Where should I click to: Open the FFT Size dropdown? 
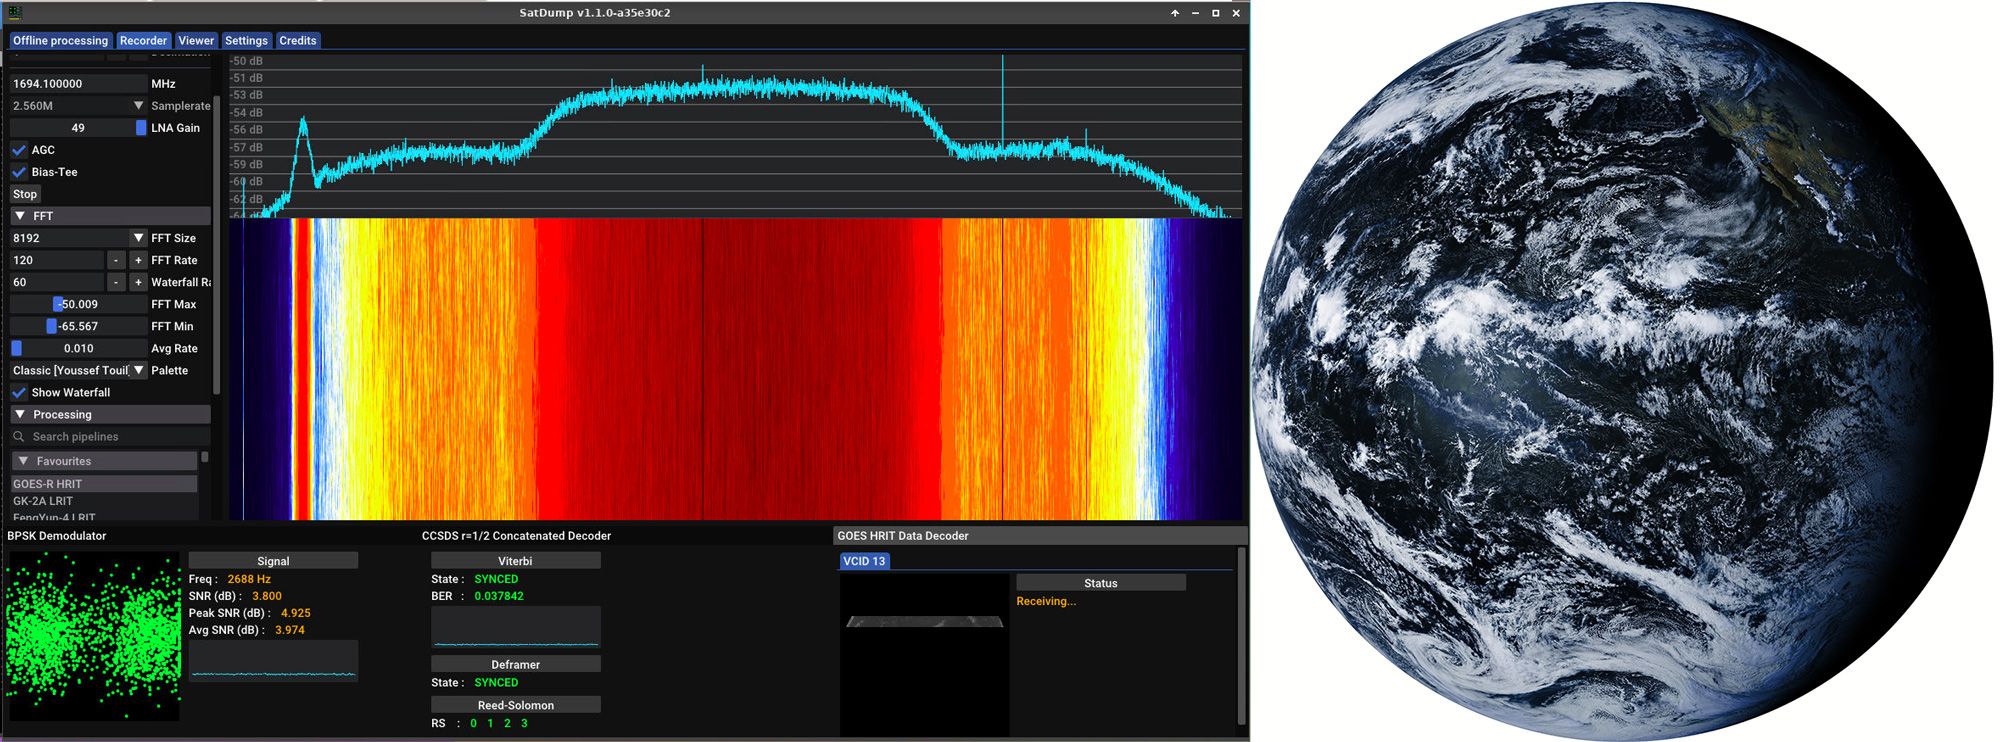click(138, 238)
